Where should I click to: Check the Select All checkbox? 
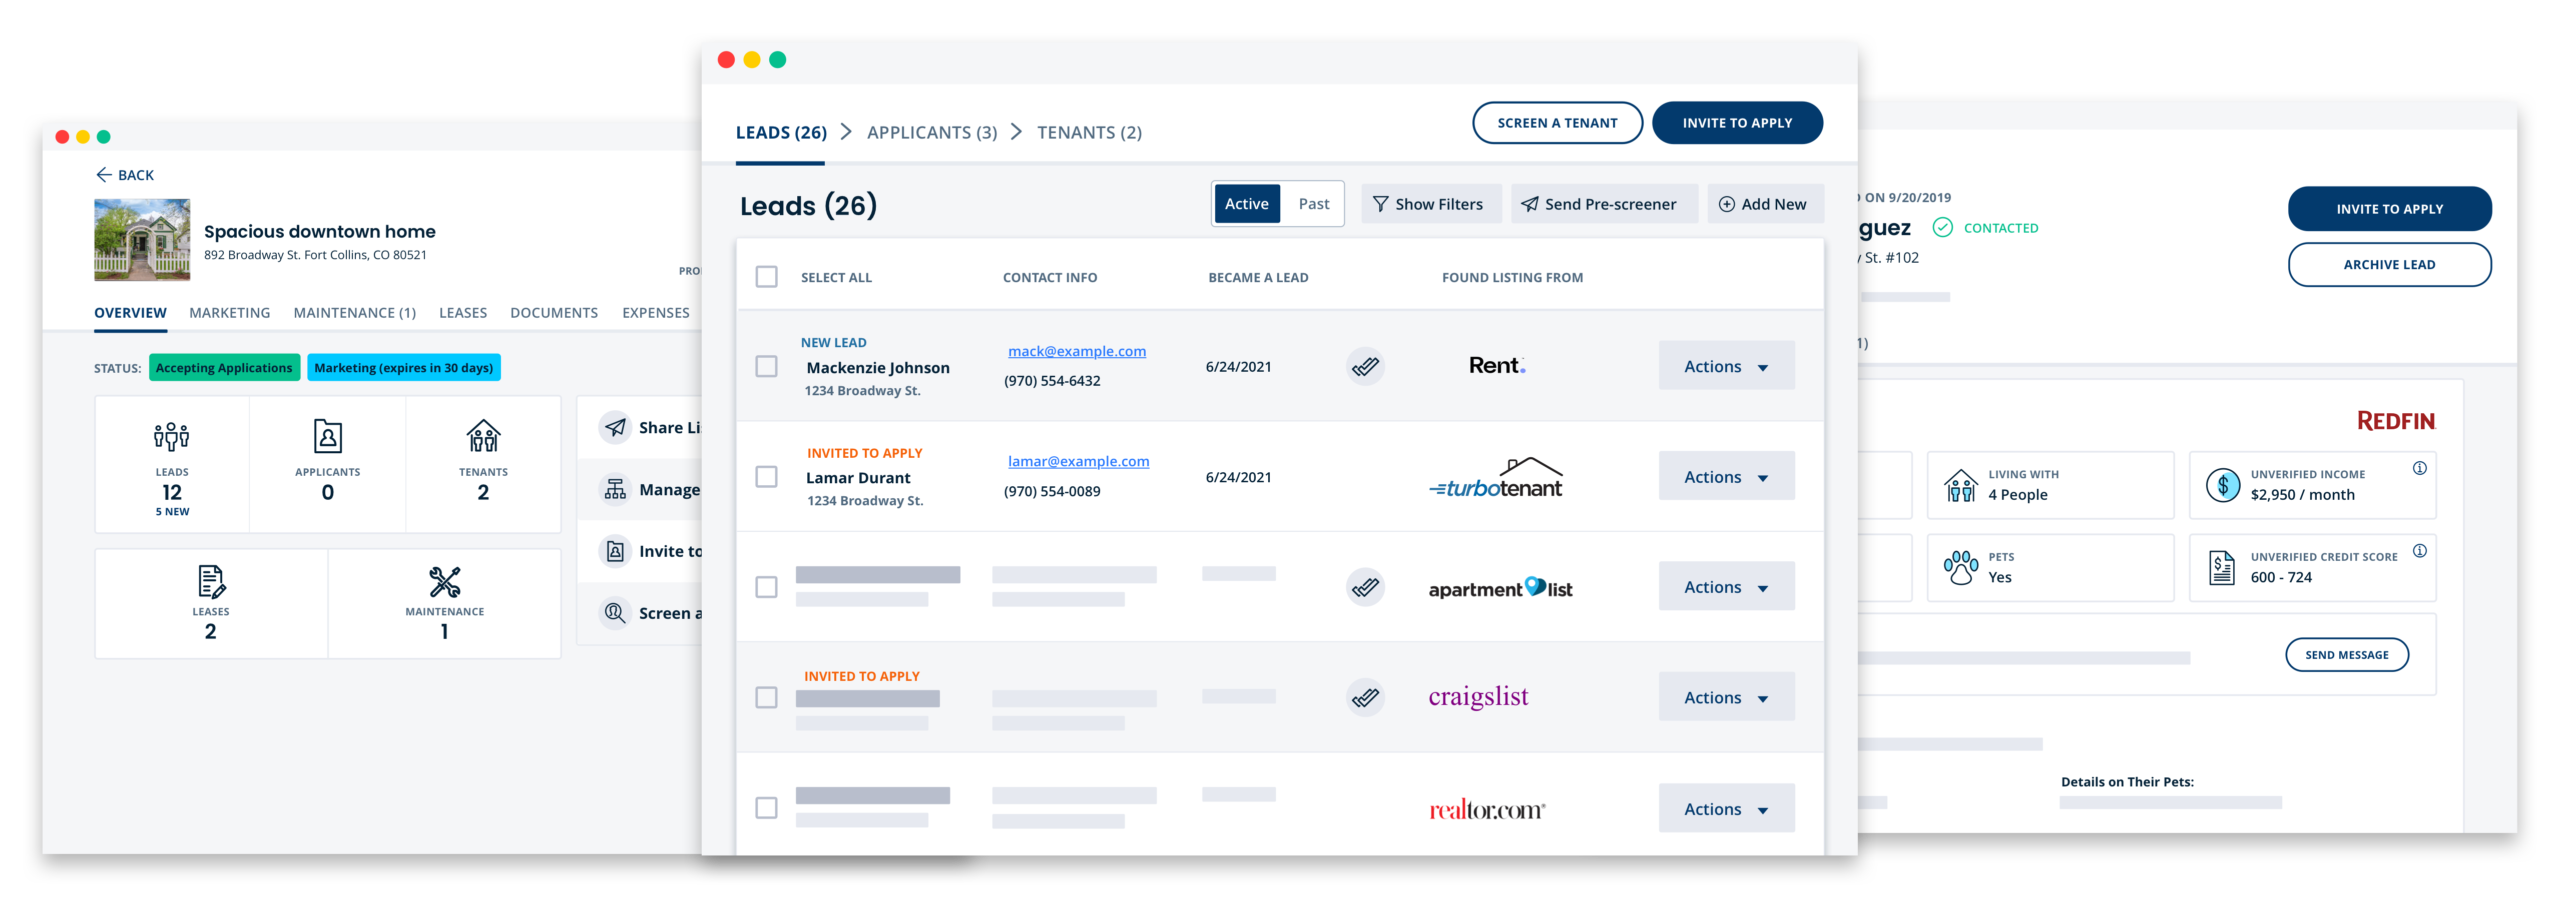coord(766,277)
